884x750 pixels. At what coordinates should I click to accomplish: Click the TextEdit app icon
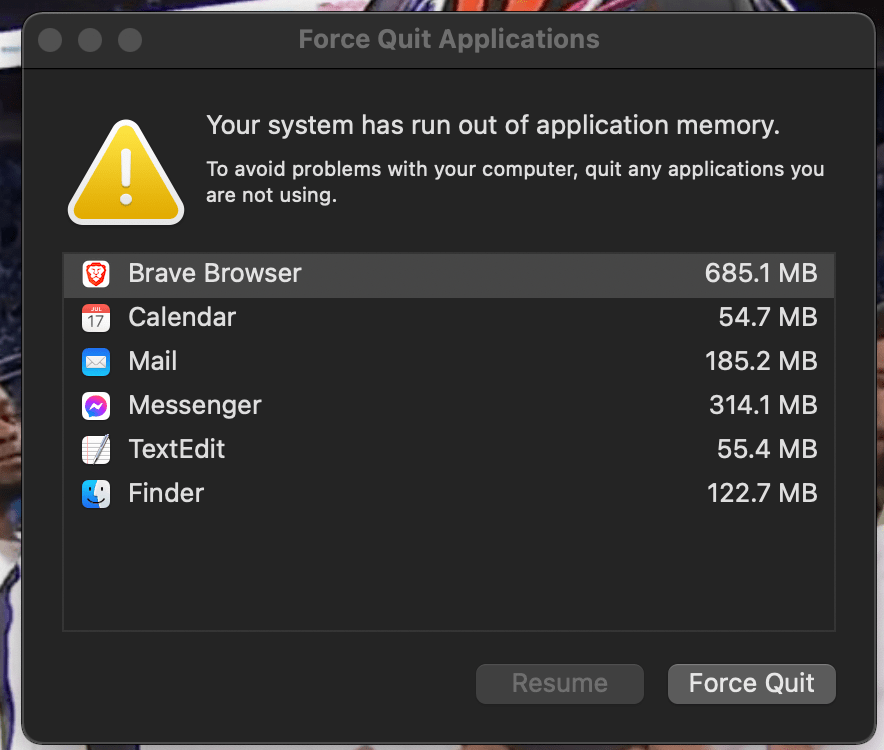[96, 449]
